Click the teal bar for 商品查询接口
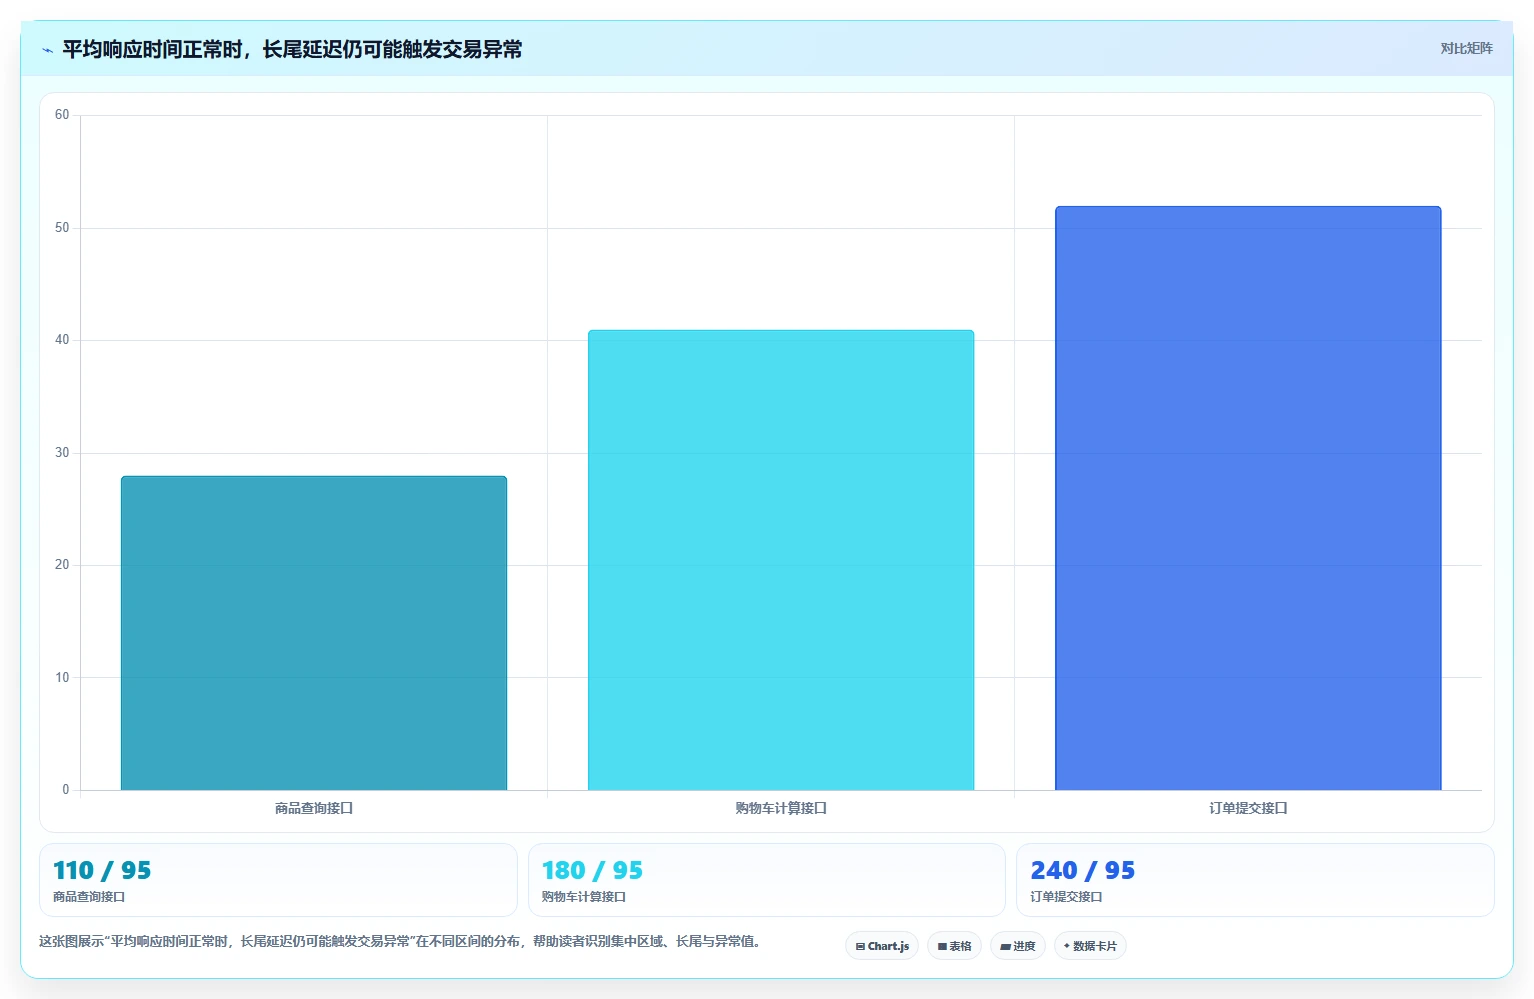The width and height of the screenshot is (1534, 999). pos(314,633)
